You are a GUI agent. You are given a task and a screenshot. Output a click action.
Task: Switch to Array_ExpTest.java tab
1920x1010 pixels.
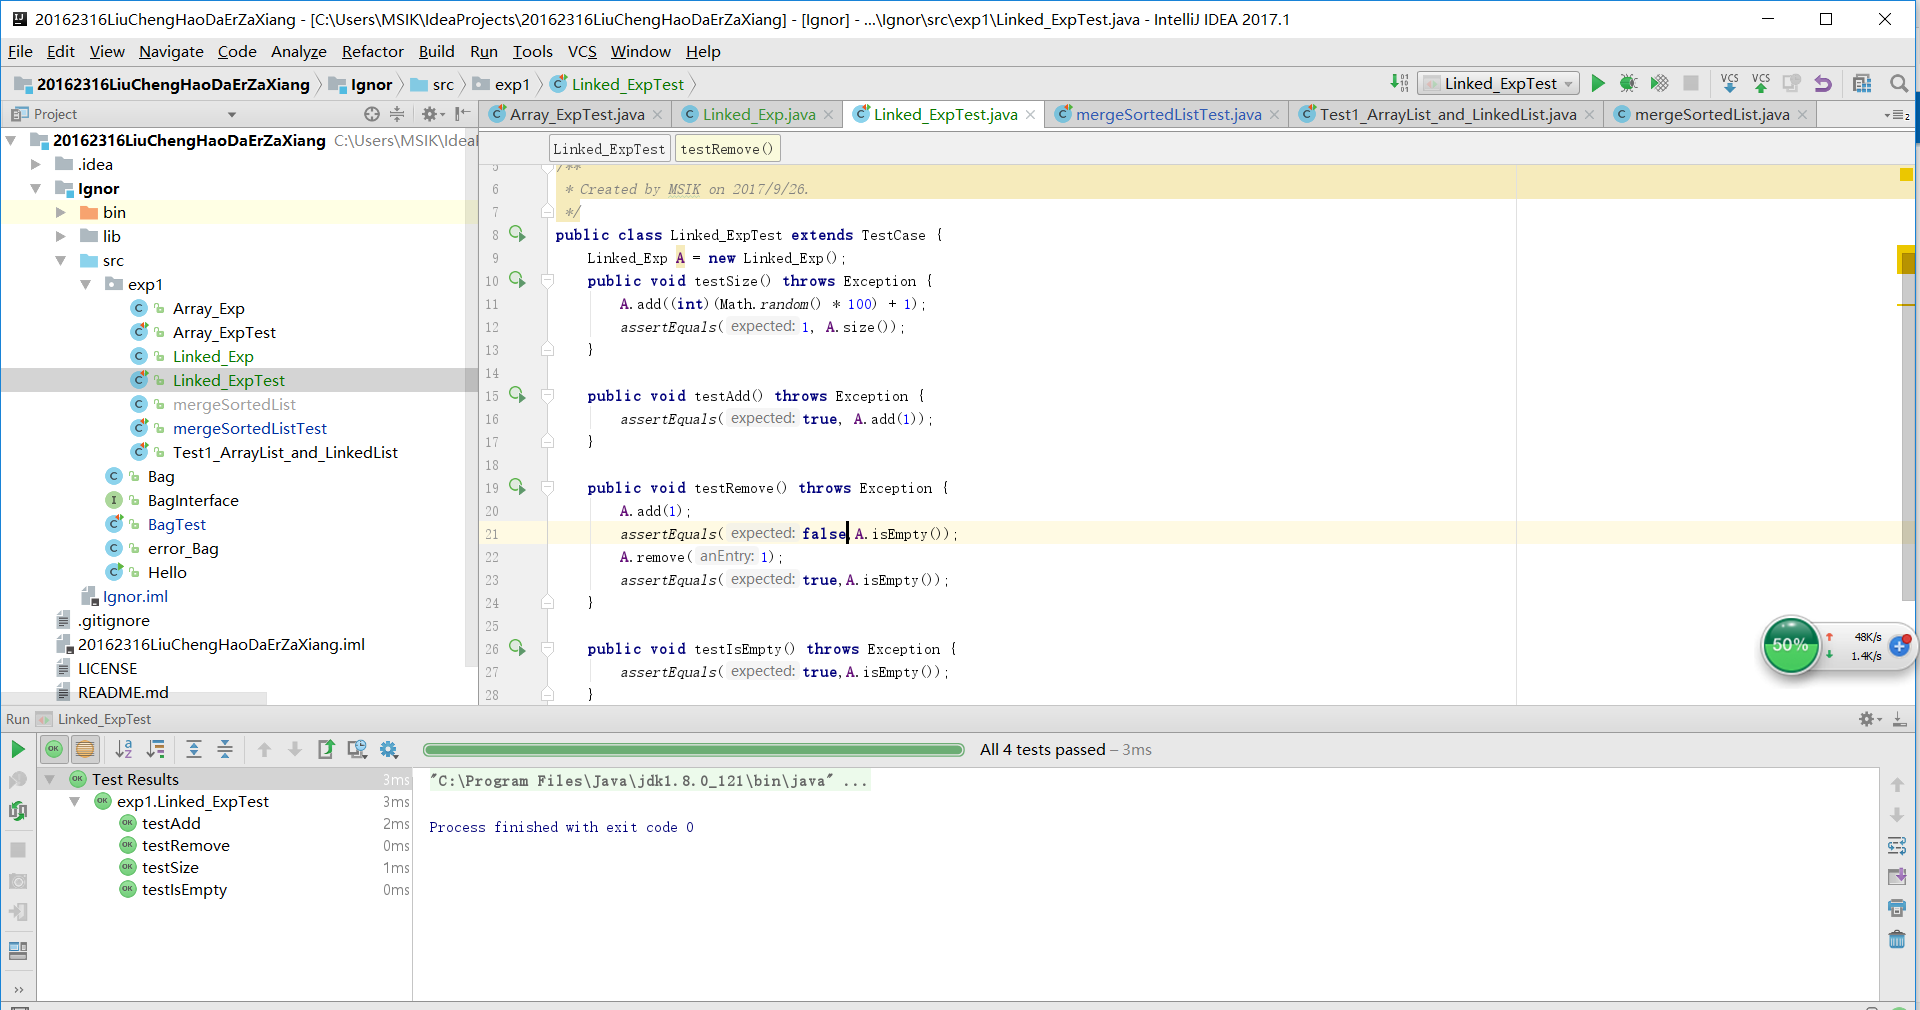click(x=576, y=115)
